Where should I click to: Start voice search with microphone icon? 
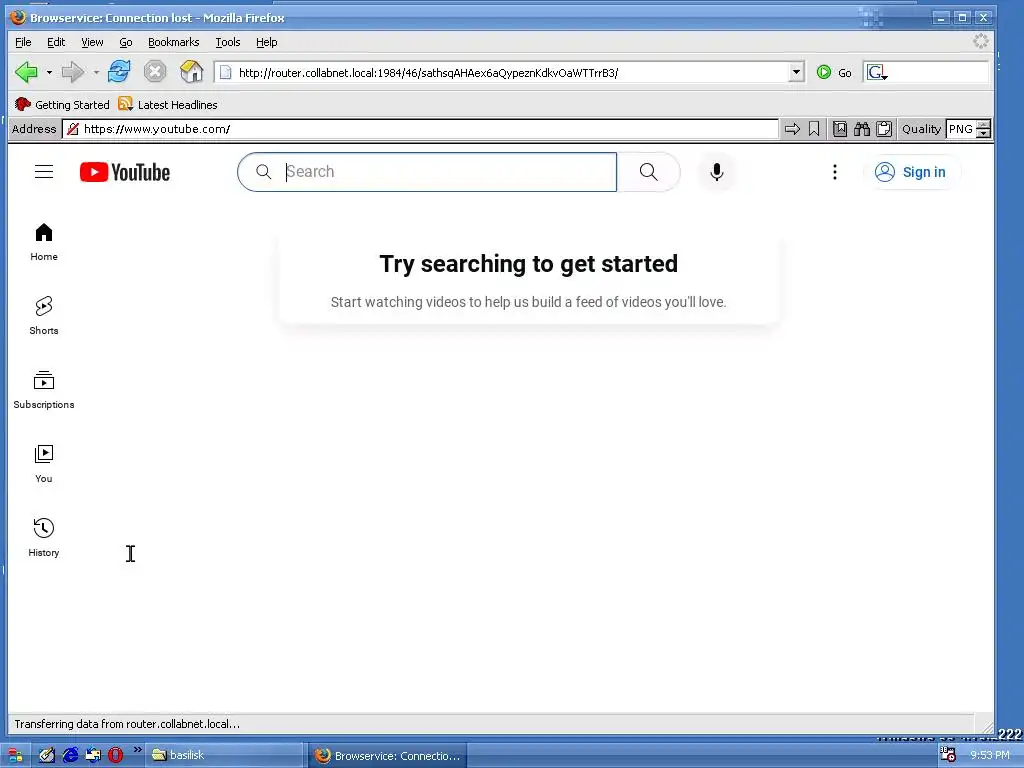(716, 172)
